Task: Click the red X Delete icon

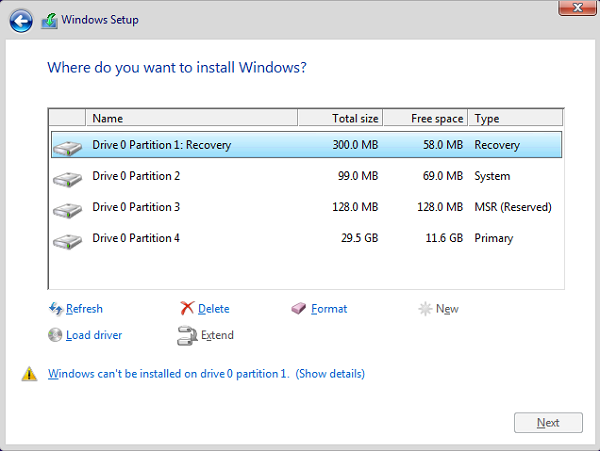Action: (187, 308)
